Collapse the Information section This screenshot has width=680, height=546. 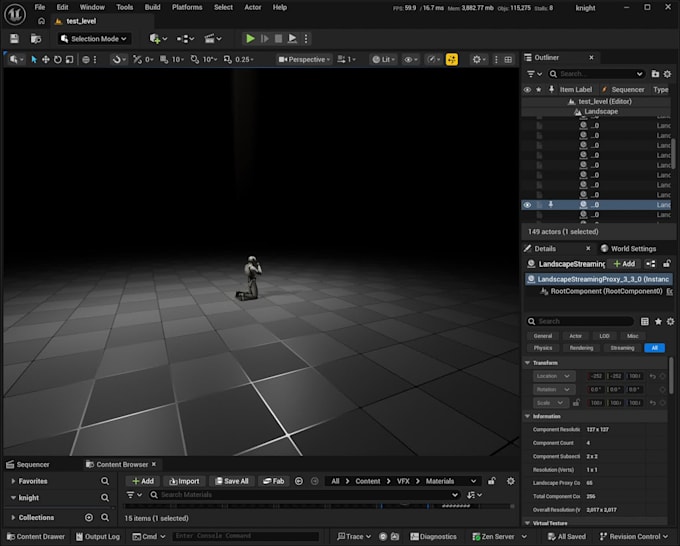point(527,416)
